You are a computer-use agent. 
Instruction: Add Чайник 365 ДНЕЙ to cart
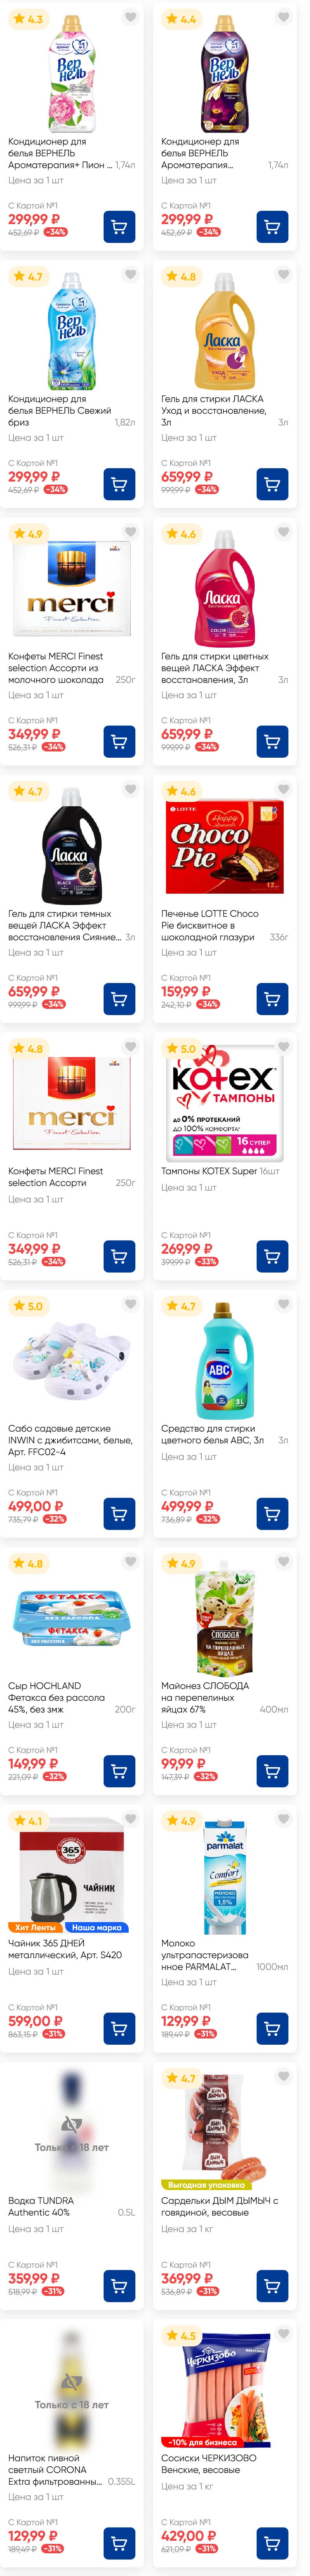tap(119, 2028)
